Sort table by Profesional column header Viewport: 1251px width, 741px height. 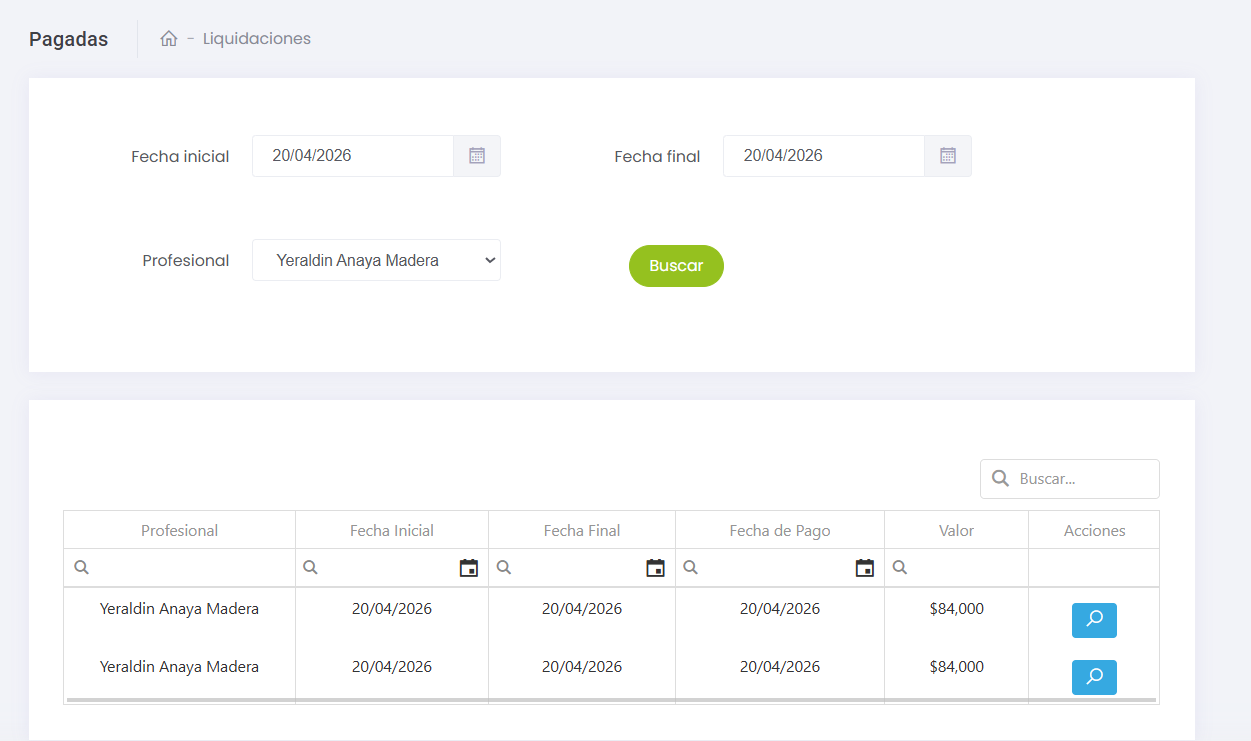(179, 531)
